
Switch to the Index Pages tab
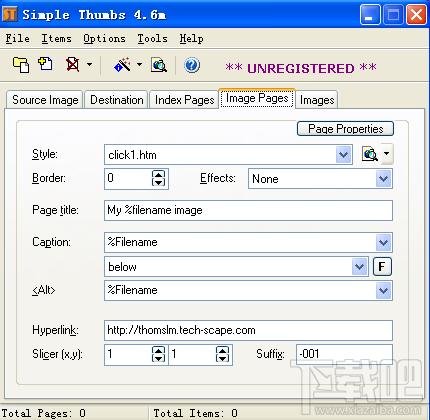184,100
